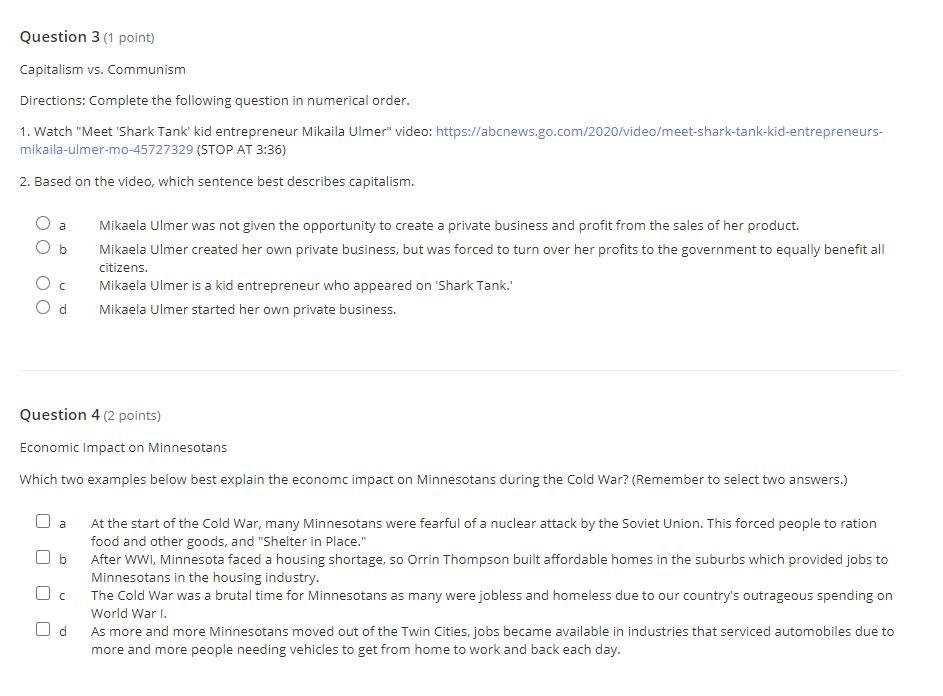Screen dimensions: 943x696
Task: Click the 'Cold War was a brutal time' answer text
Action: click(x=491, y=595)
